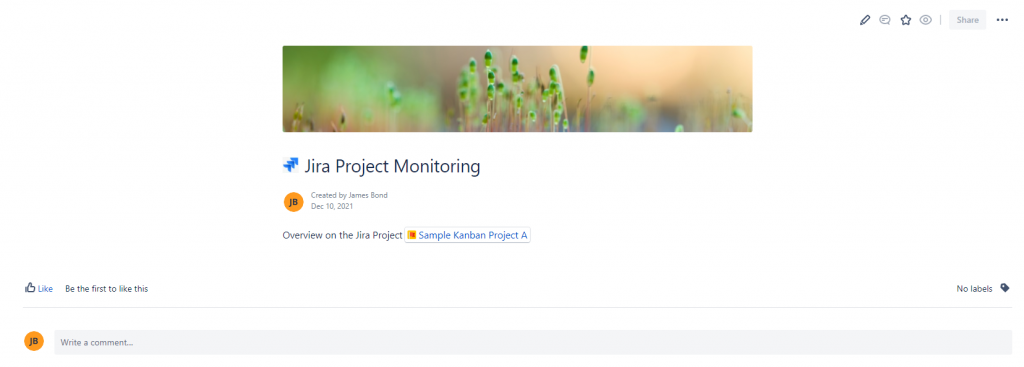Open inline comments via speech bubble icon
Image resolution: width=1024 pixels, height=367 pixels.
point(885,20)
